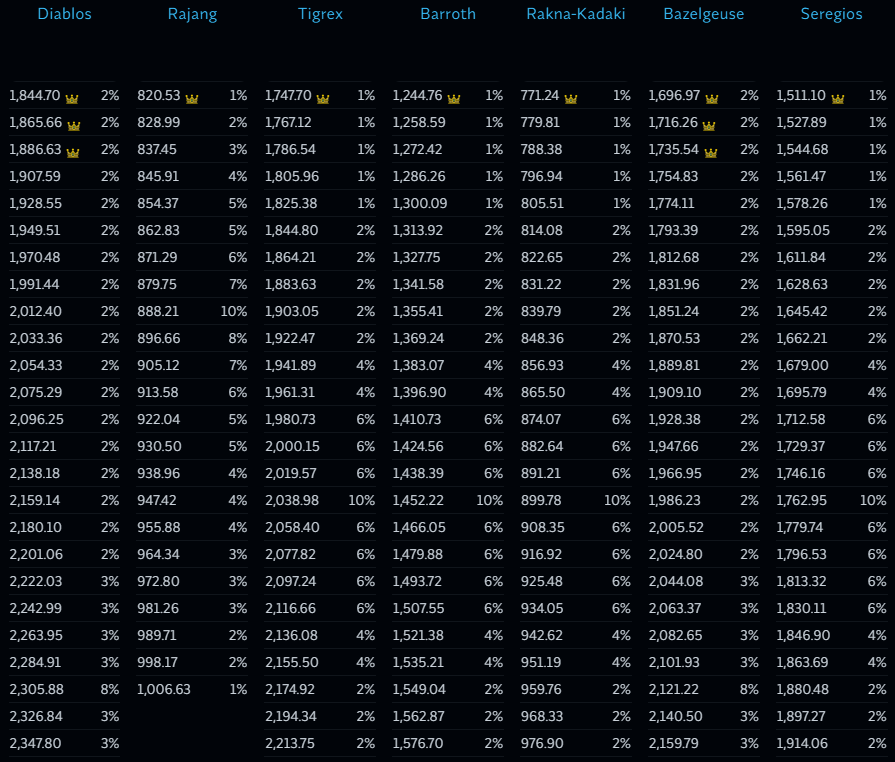Select Bazelgeuse size value 1,986.23
The width and height of the screenshot is (895, 762).
tap(675, 501)
